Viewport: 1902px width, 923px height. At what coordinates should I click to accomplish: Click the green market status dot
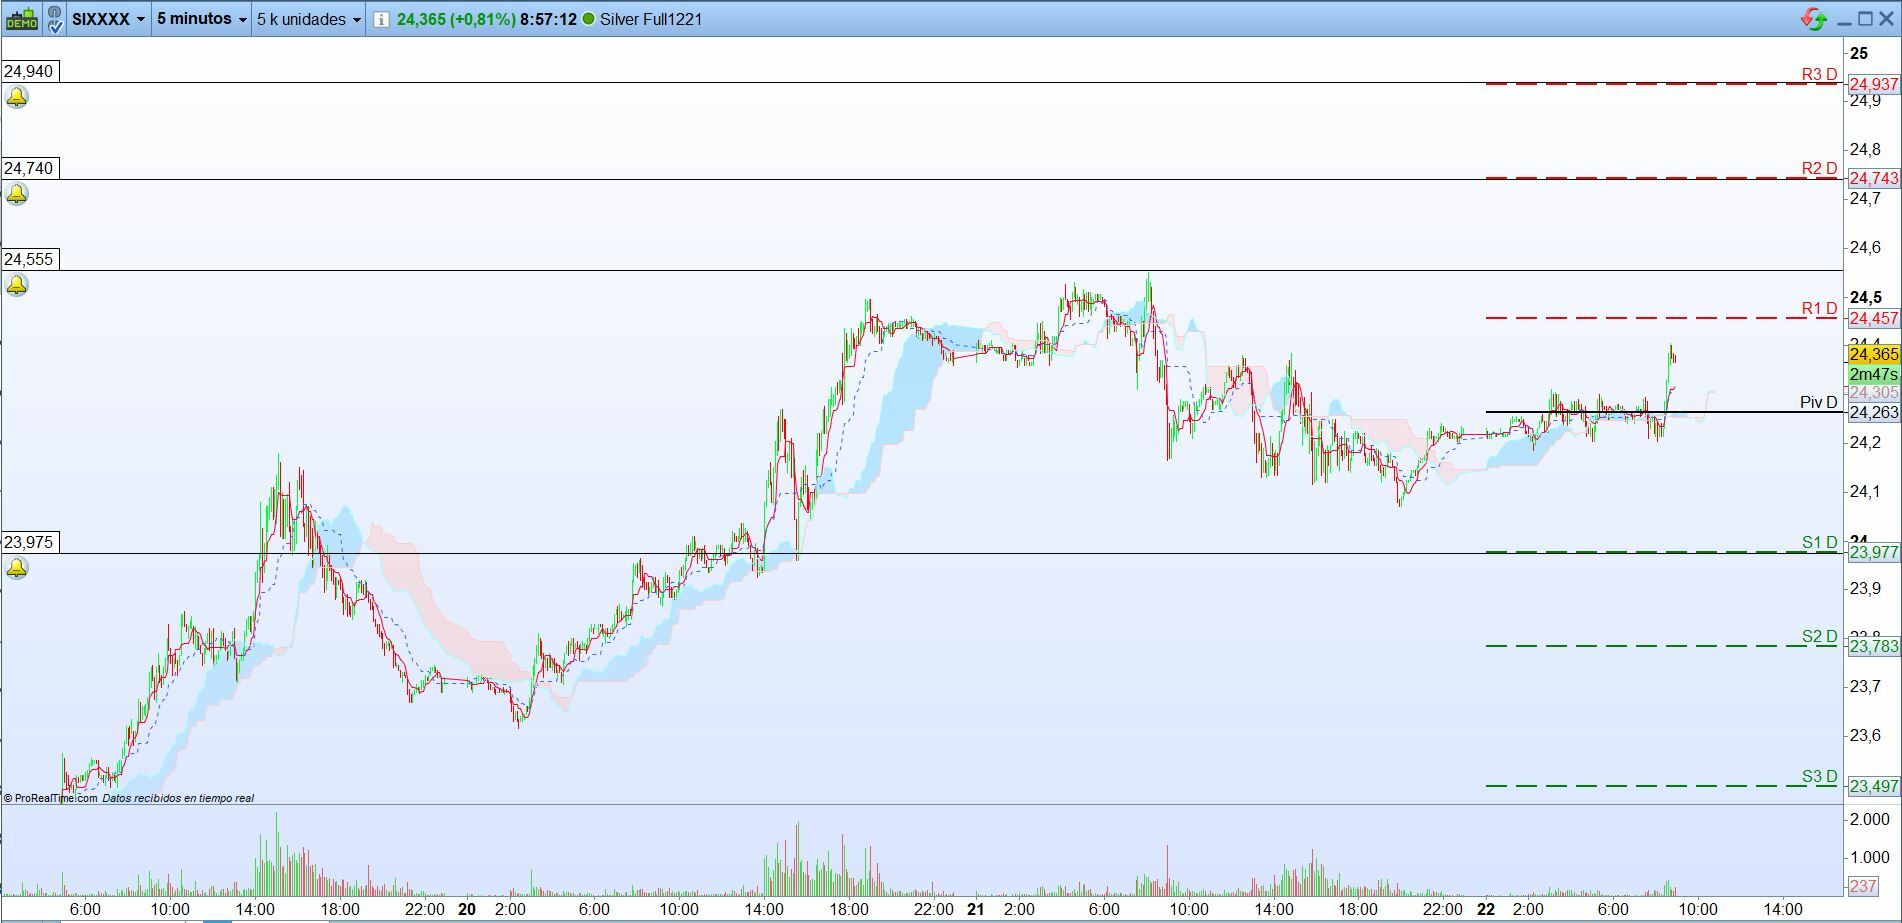point(588,19)
